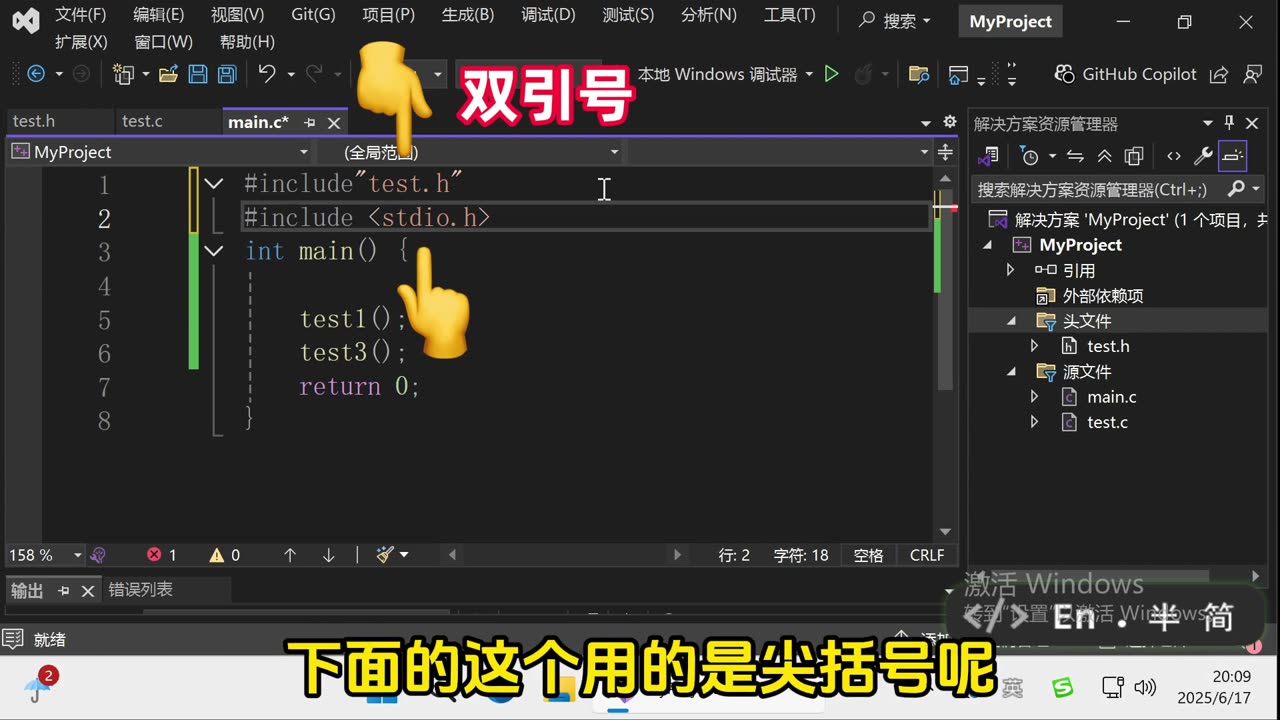Open Find in Files folder-search icon
This screenshot has height=720, width=1280.
click(x=918, y=74)
